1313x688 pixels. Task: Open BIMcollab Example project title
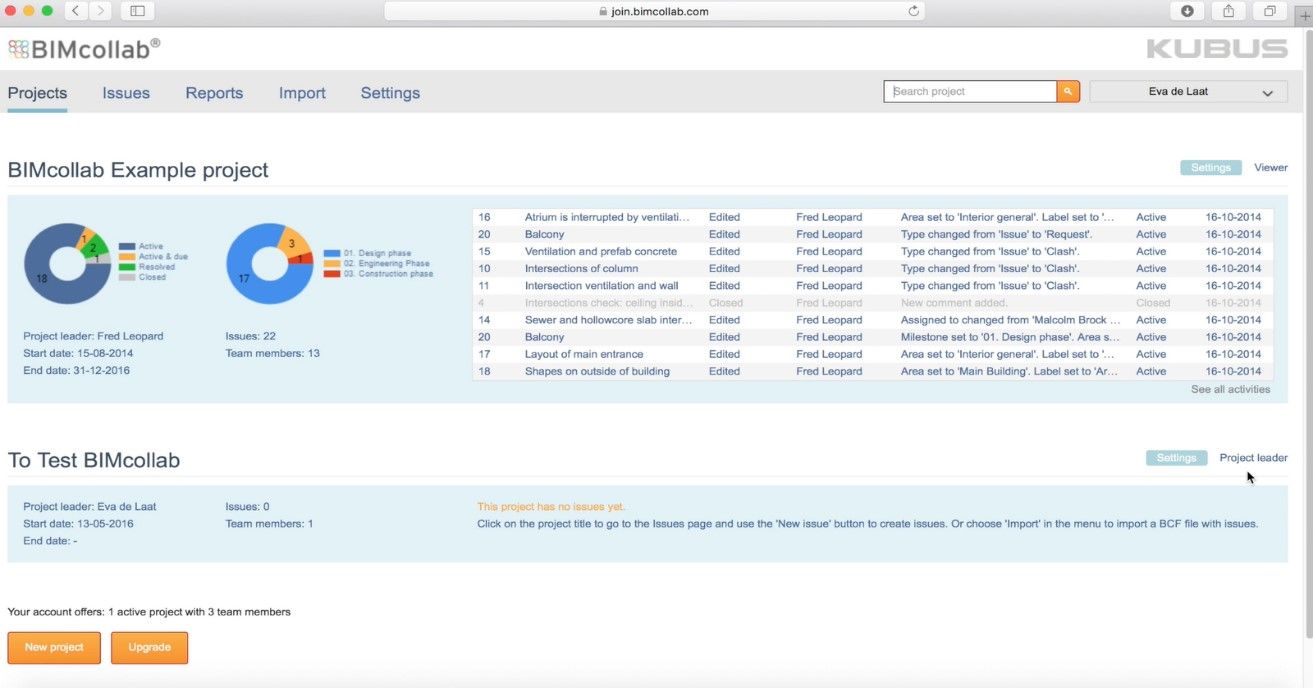138,170
